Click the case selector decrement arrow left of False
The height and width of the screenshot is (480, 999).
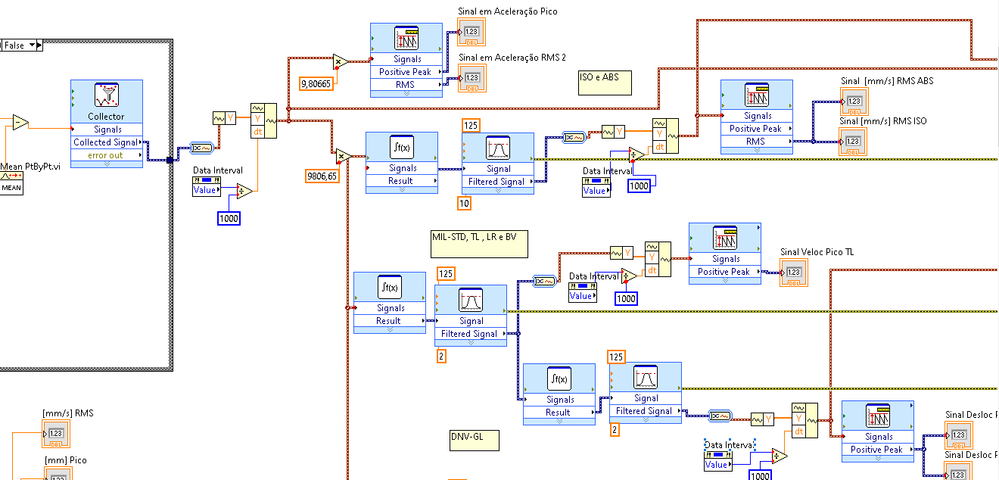tap(2, 45)
